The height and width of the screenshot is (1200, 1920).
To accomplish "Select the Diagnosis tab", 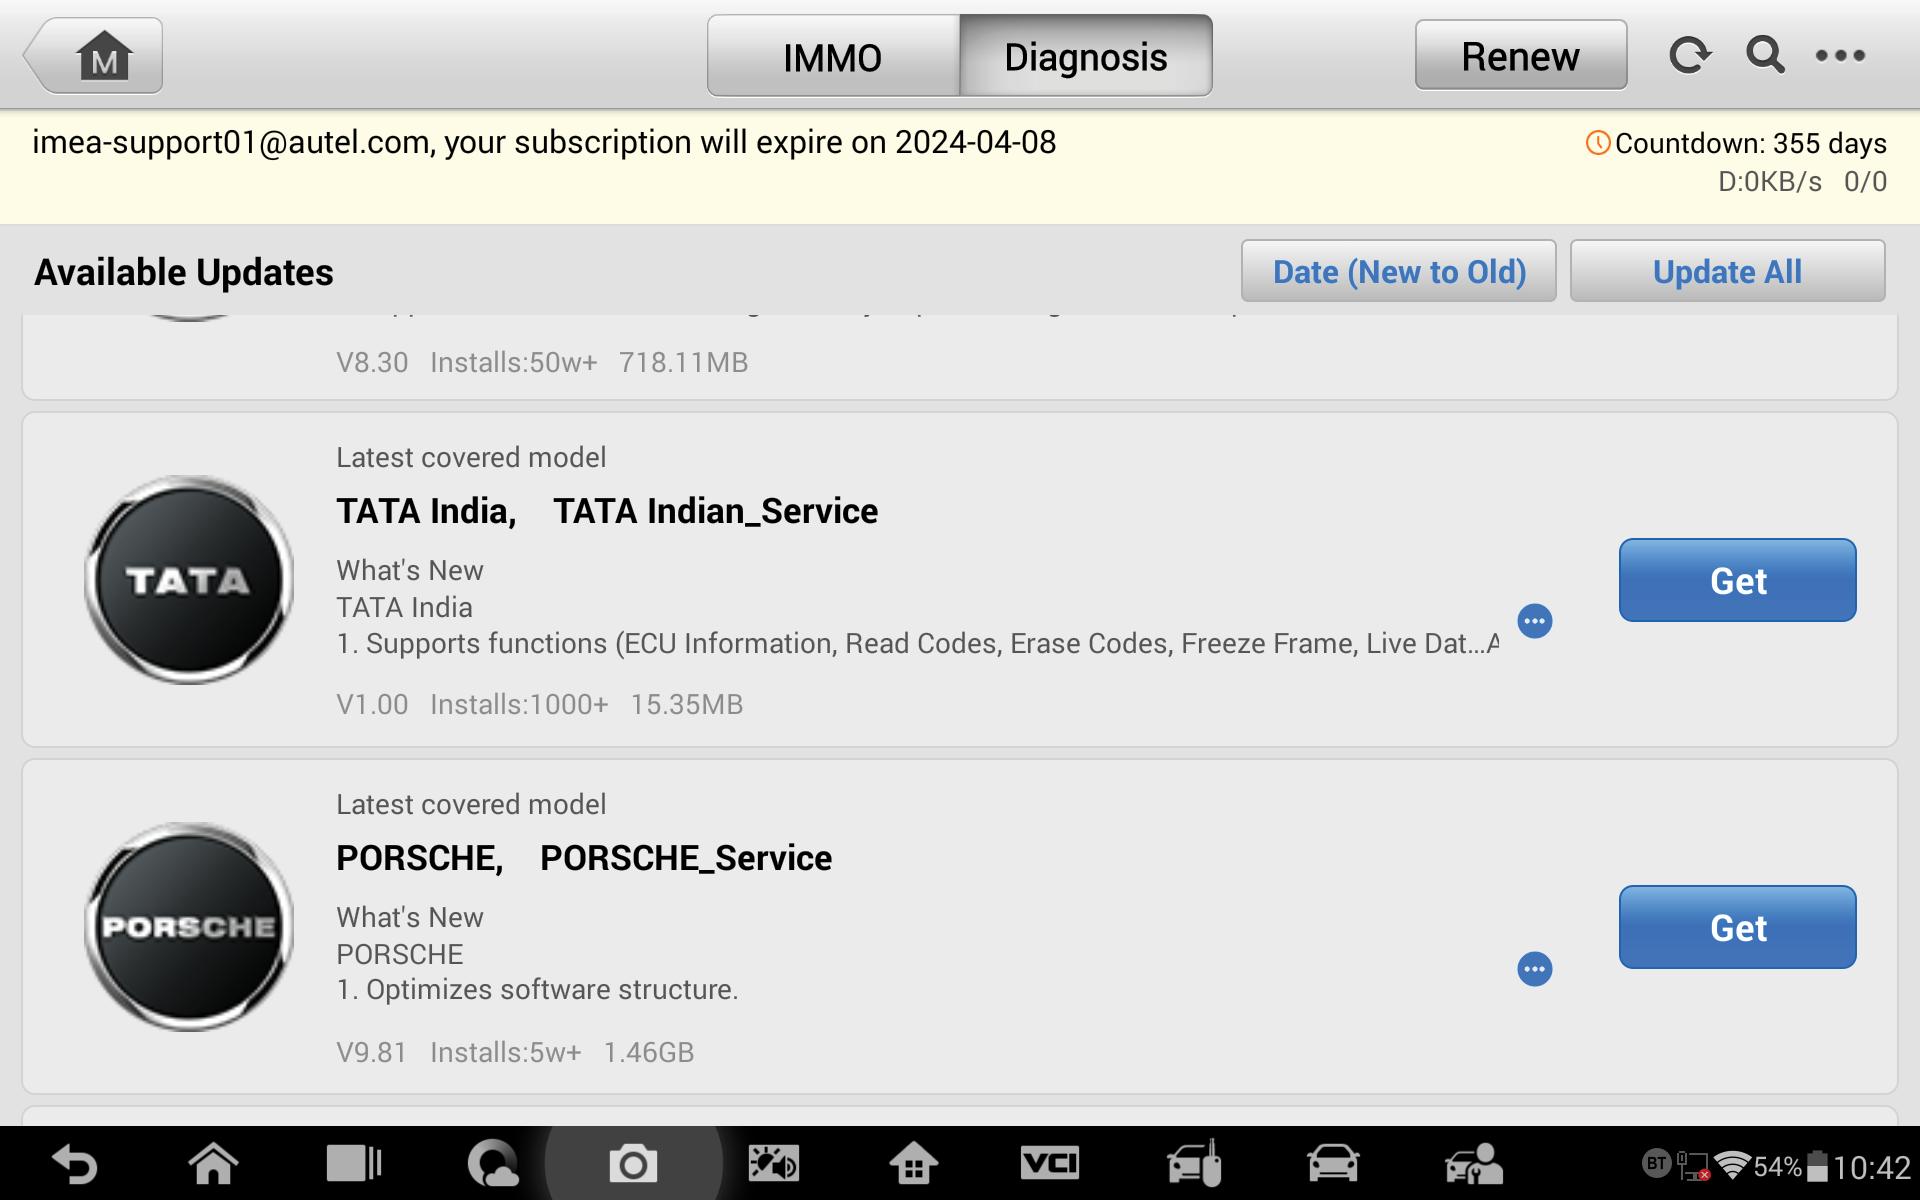I will pos(1086,56).
